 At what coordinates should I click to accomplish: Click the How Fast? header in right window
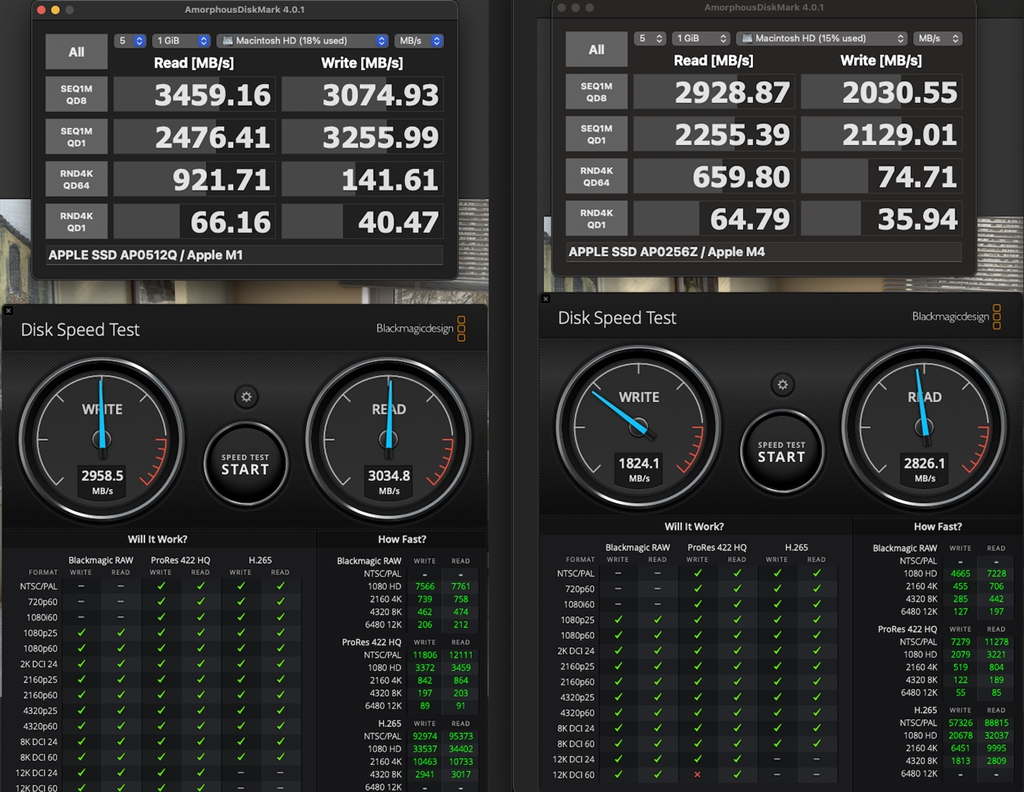coord(938,526)
